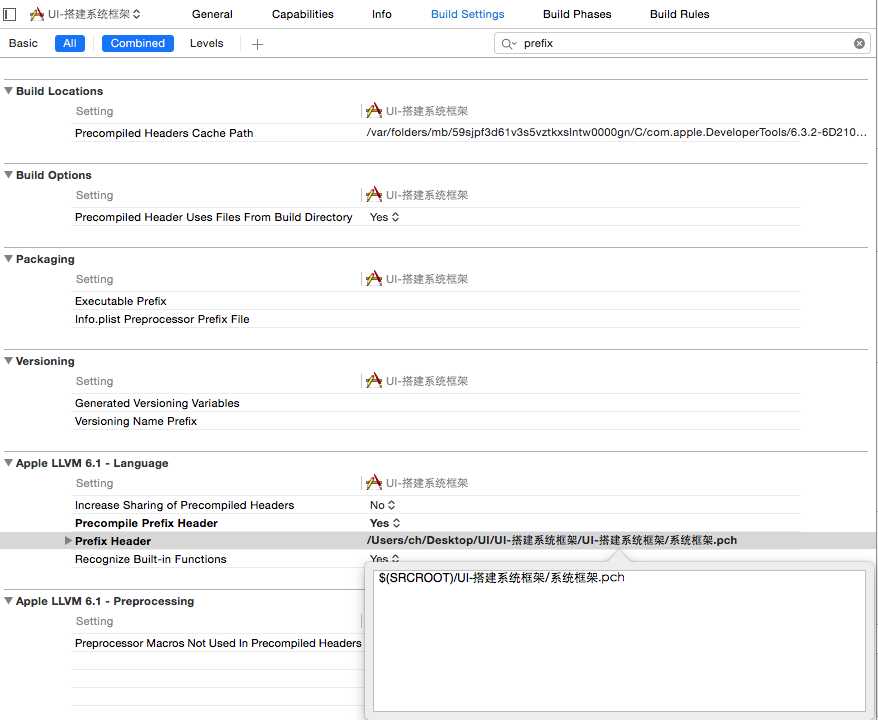This screenshot has width=878, height=720.
Task: Open the Build Phases tab
Action: 577,14
